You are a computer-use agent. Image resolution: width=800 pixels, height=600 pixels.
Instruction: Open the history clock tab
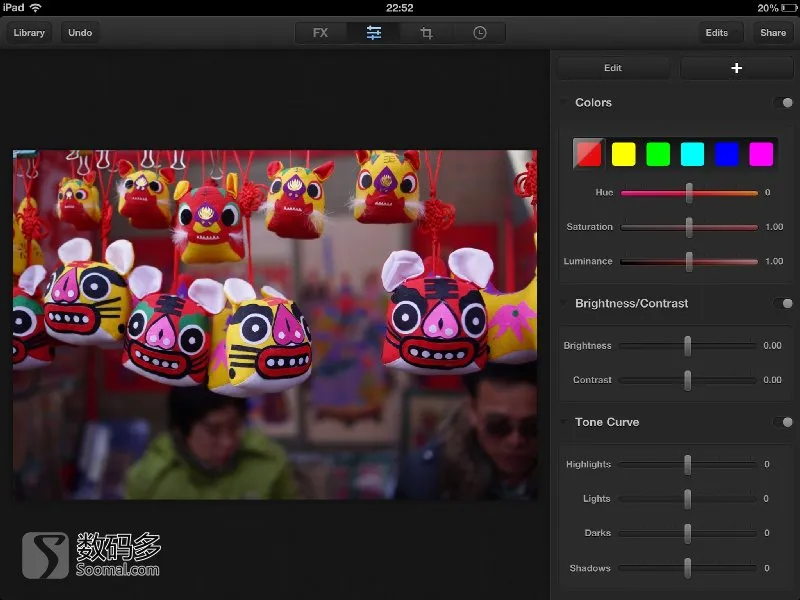[480, 33]
